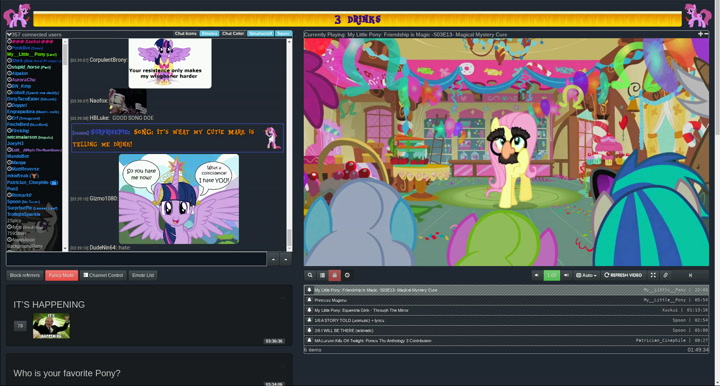Click the green 1.00 volume indicator
The width and height of the screenshot is (720, 386).
(551, 275)
